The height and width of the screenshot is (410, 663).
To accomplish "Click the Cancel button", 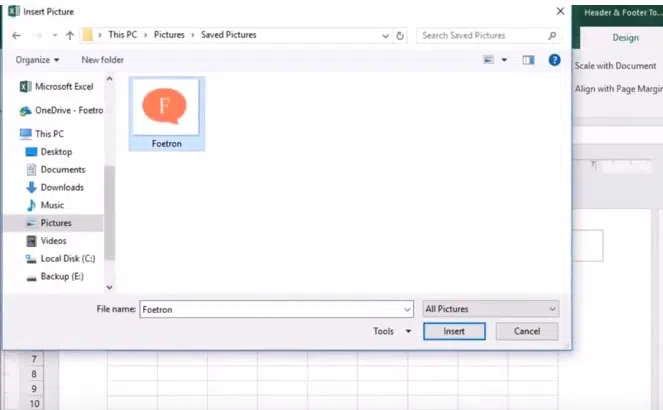I will click(527, 331).
